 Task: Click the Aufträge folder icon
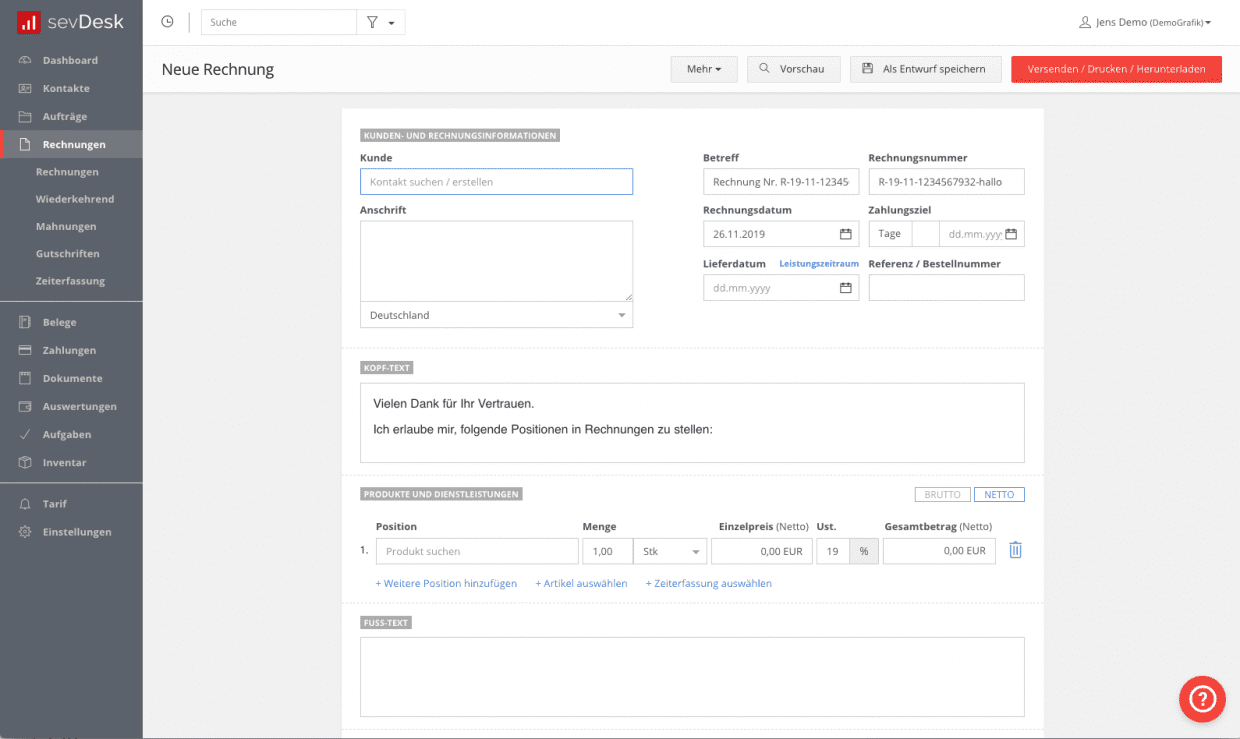coord(25,117)
